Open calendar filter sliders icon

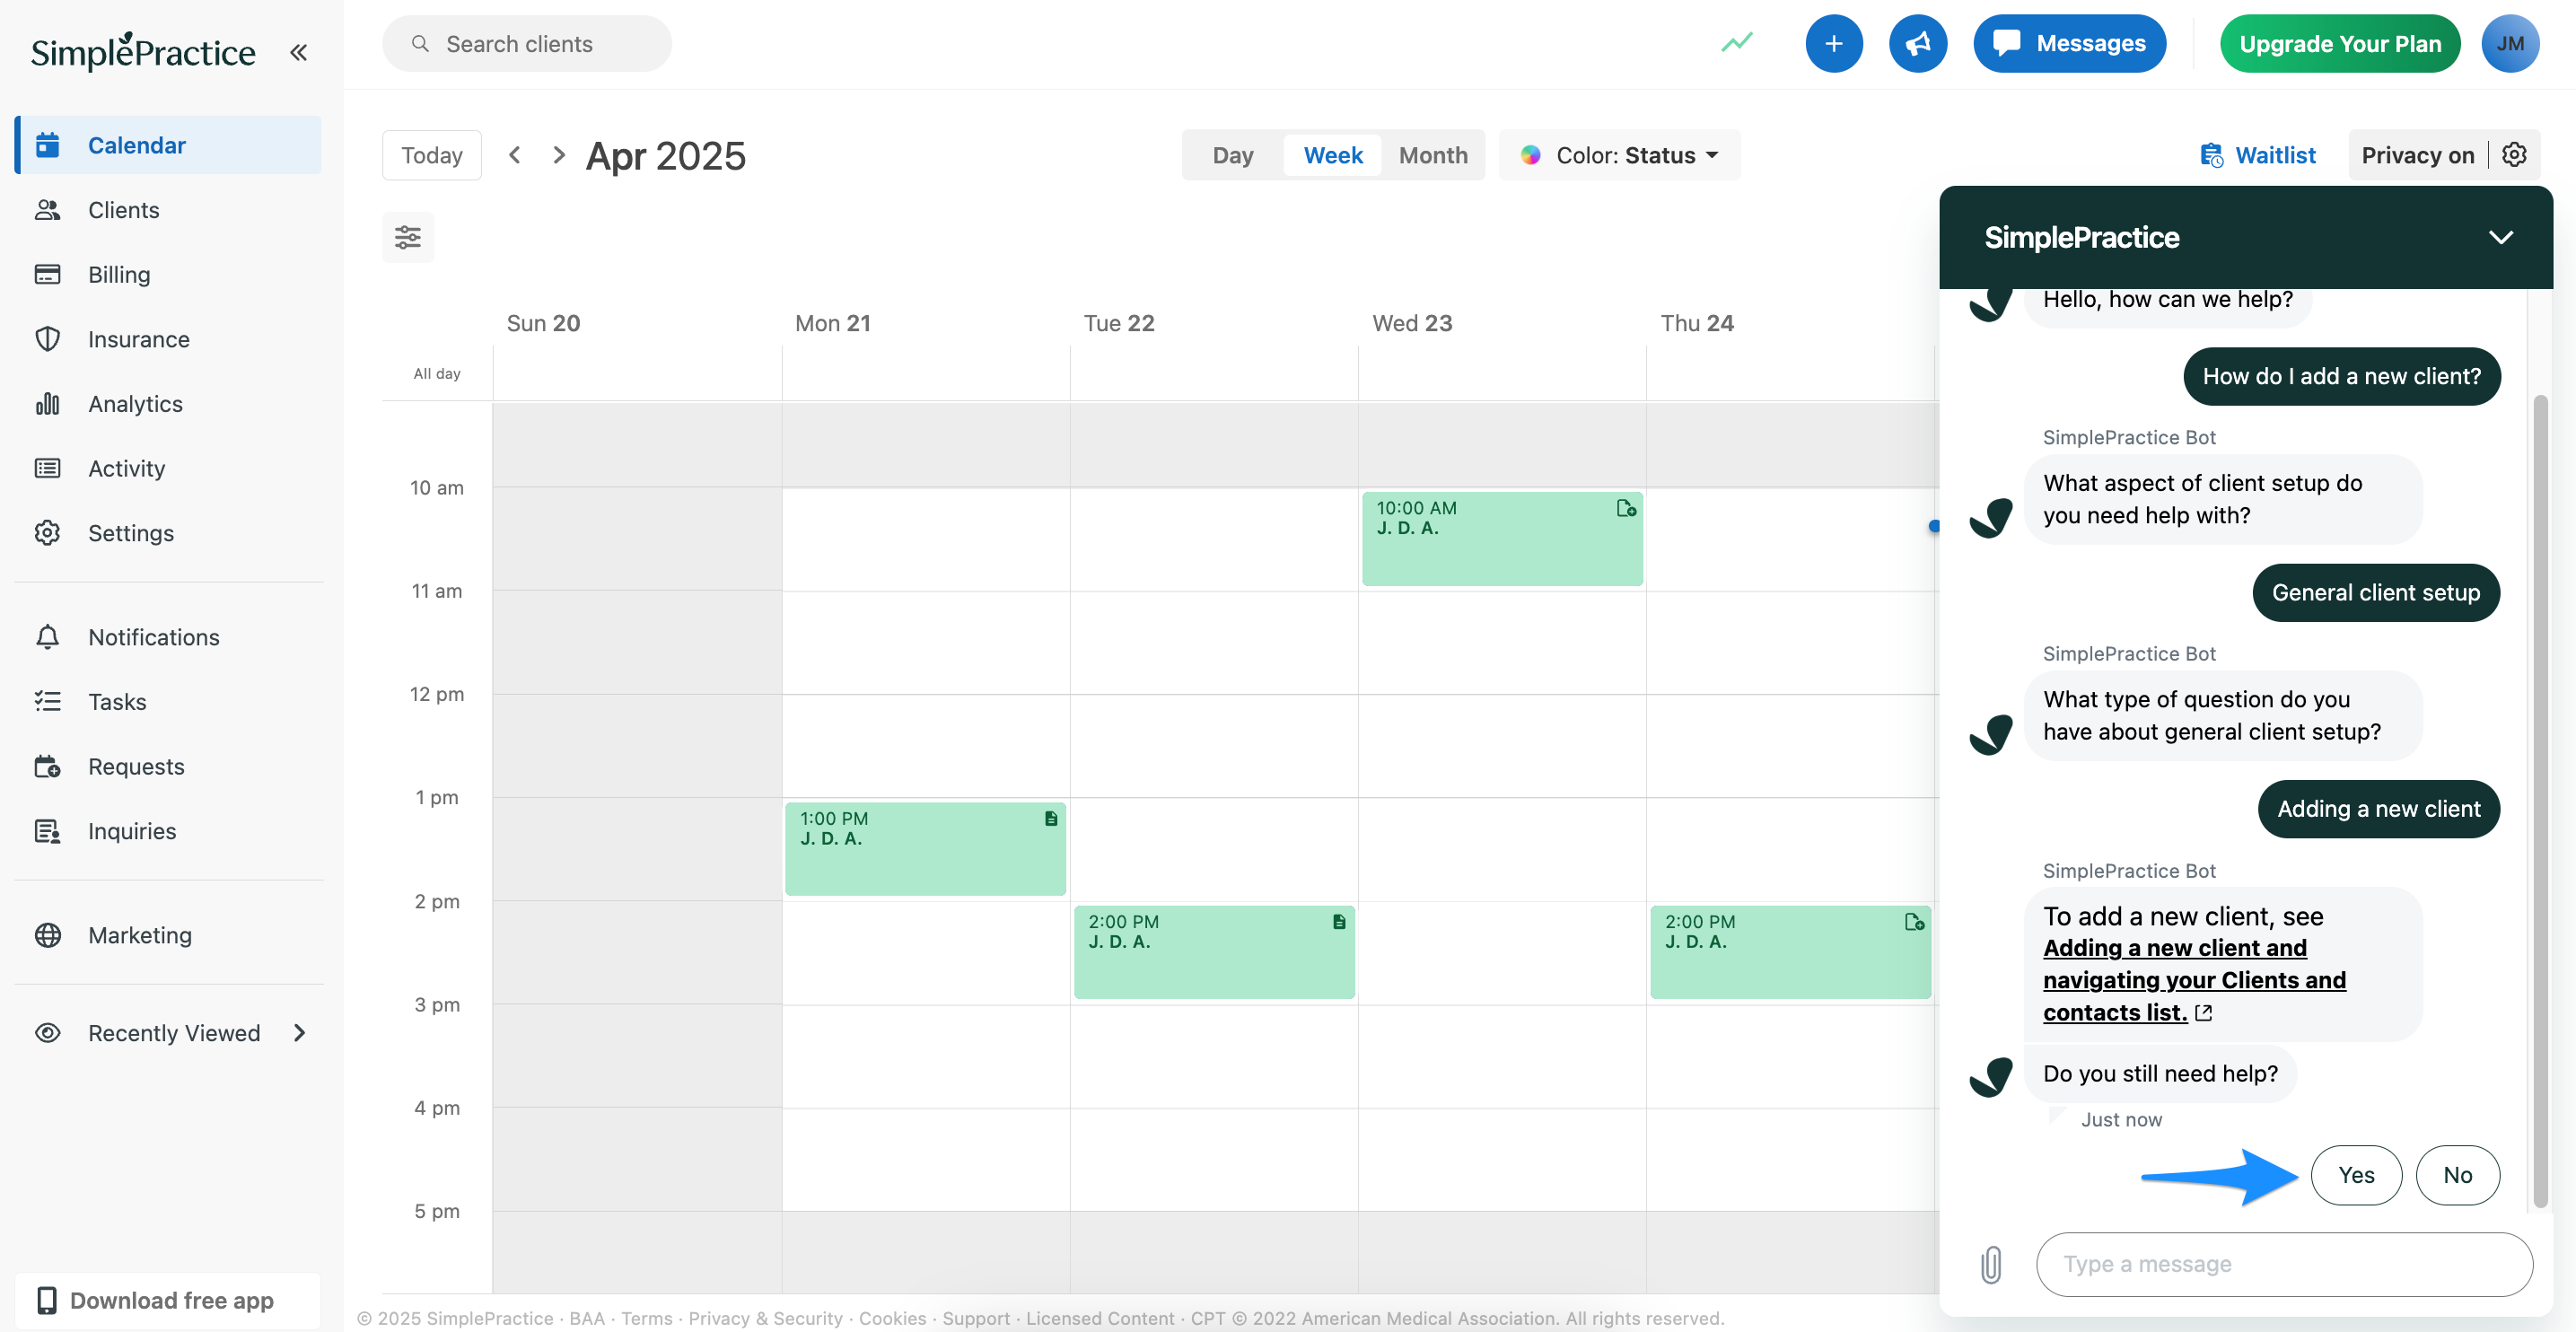coord(408,237)
